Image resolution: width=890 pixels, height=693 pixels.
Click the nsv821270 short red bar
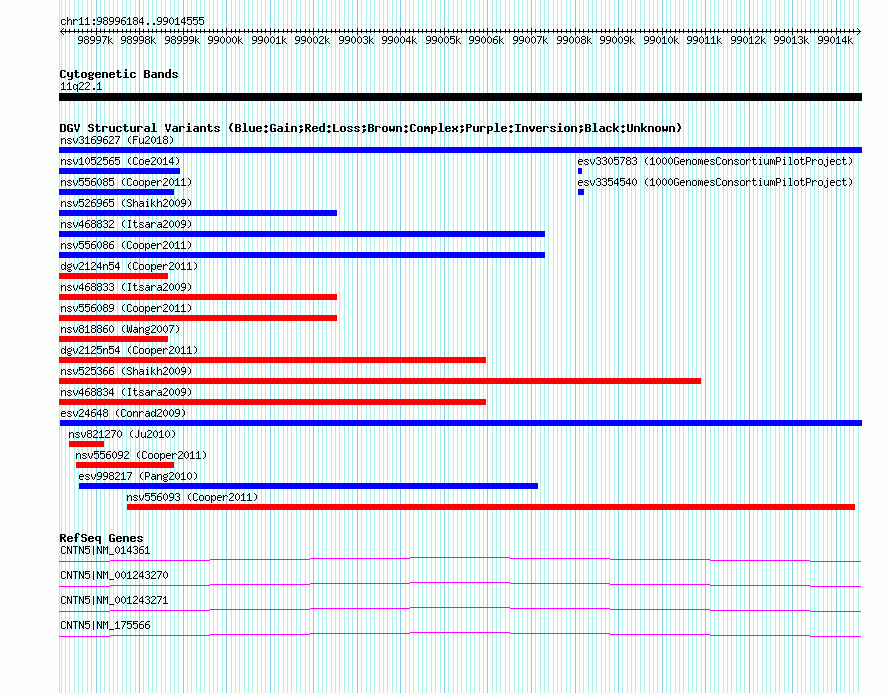coord(86,444)
